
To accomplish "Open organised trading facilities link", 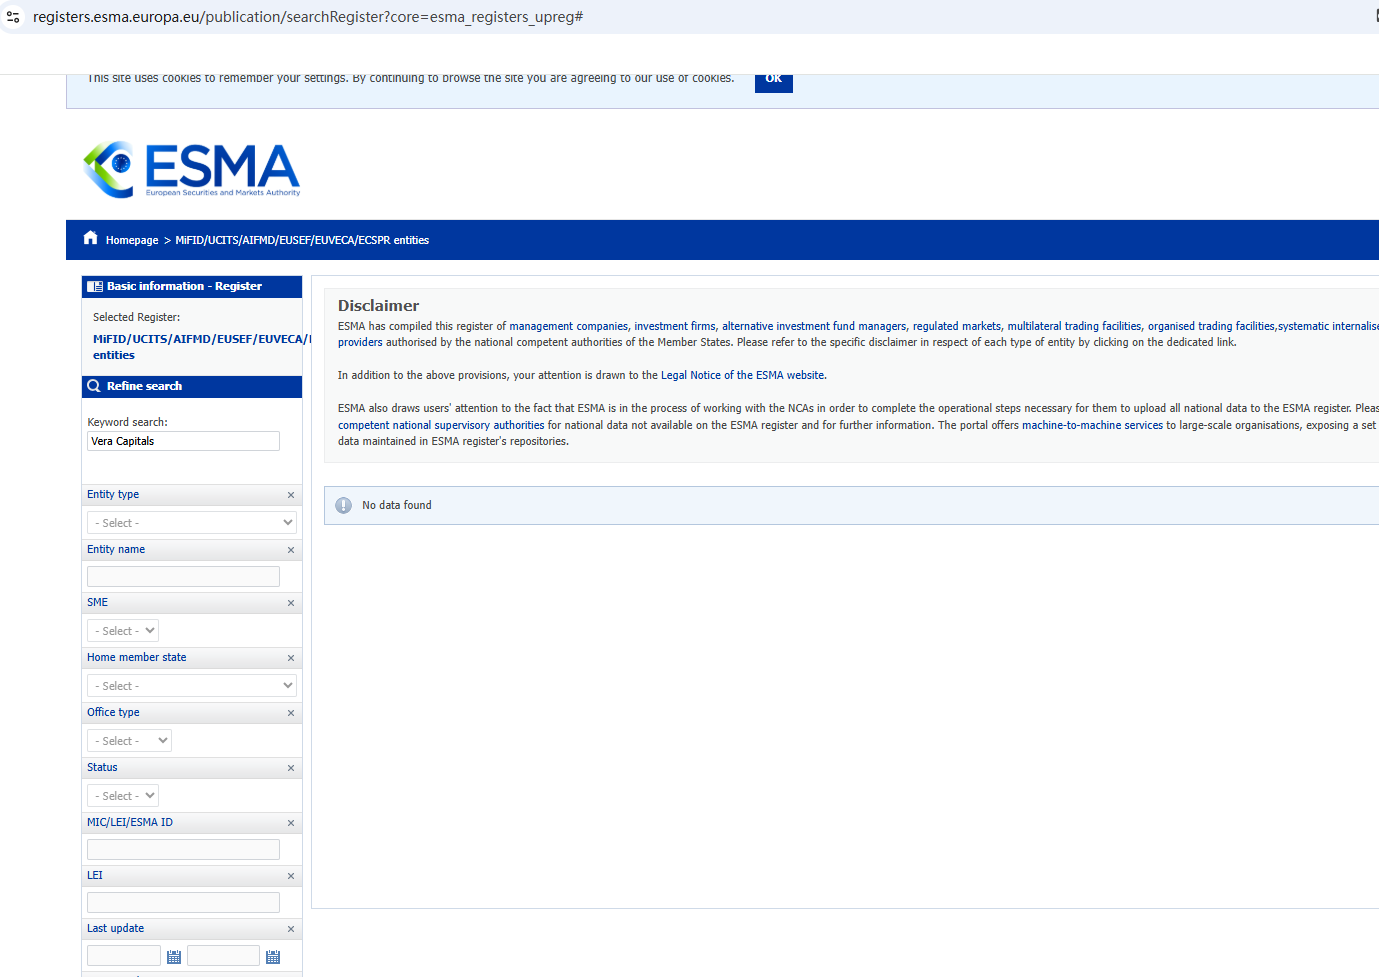I will (x=1211, y=326).
